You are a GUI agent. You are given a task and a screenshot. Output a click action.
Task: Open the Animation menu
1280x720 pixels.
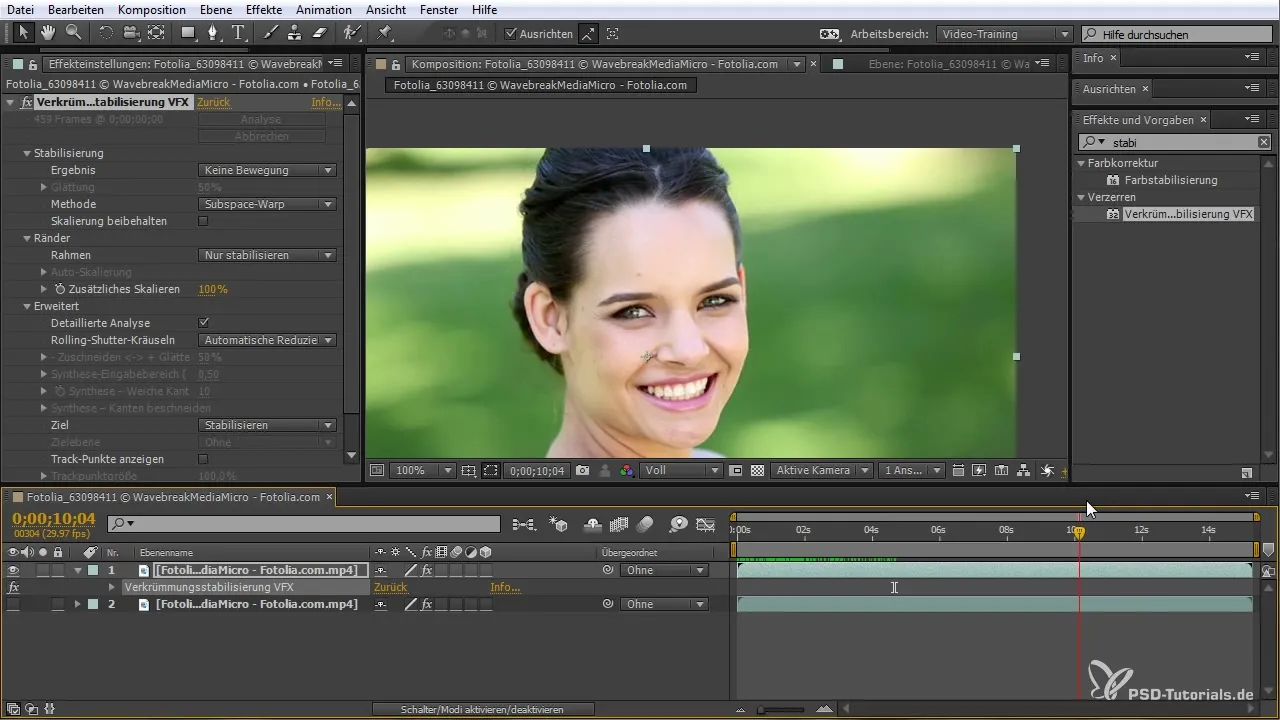(323, 9)
